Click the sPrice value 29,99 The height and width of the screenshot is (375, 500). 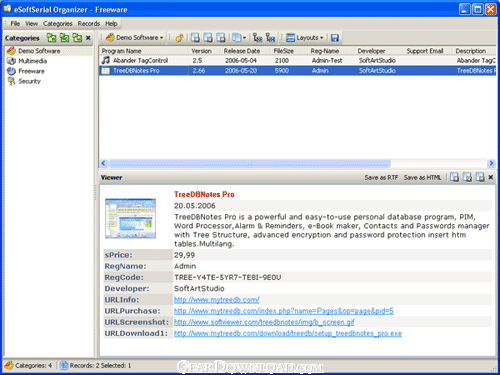tap(184, 255)
